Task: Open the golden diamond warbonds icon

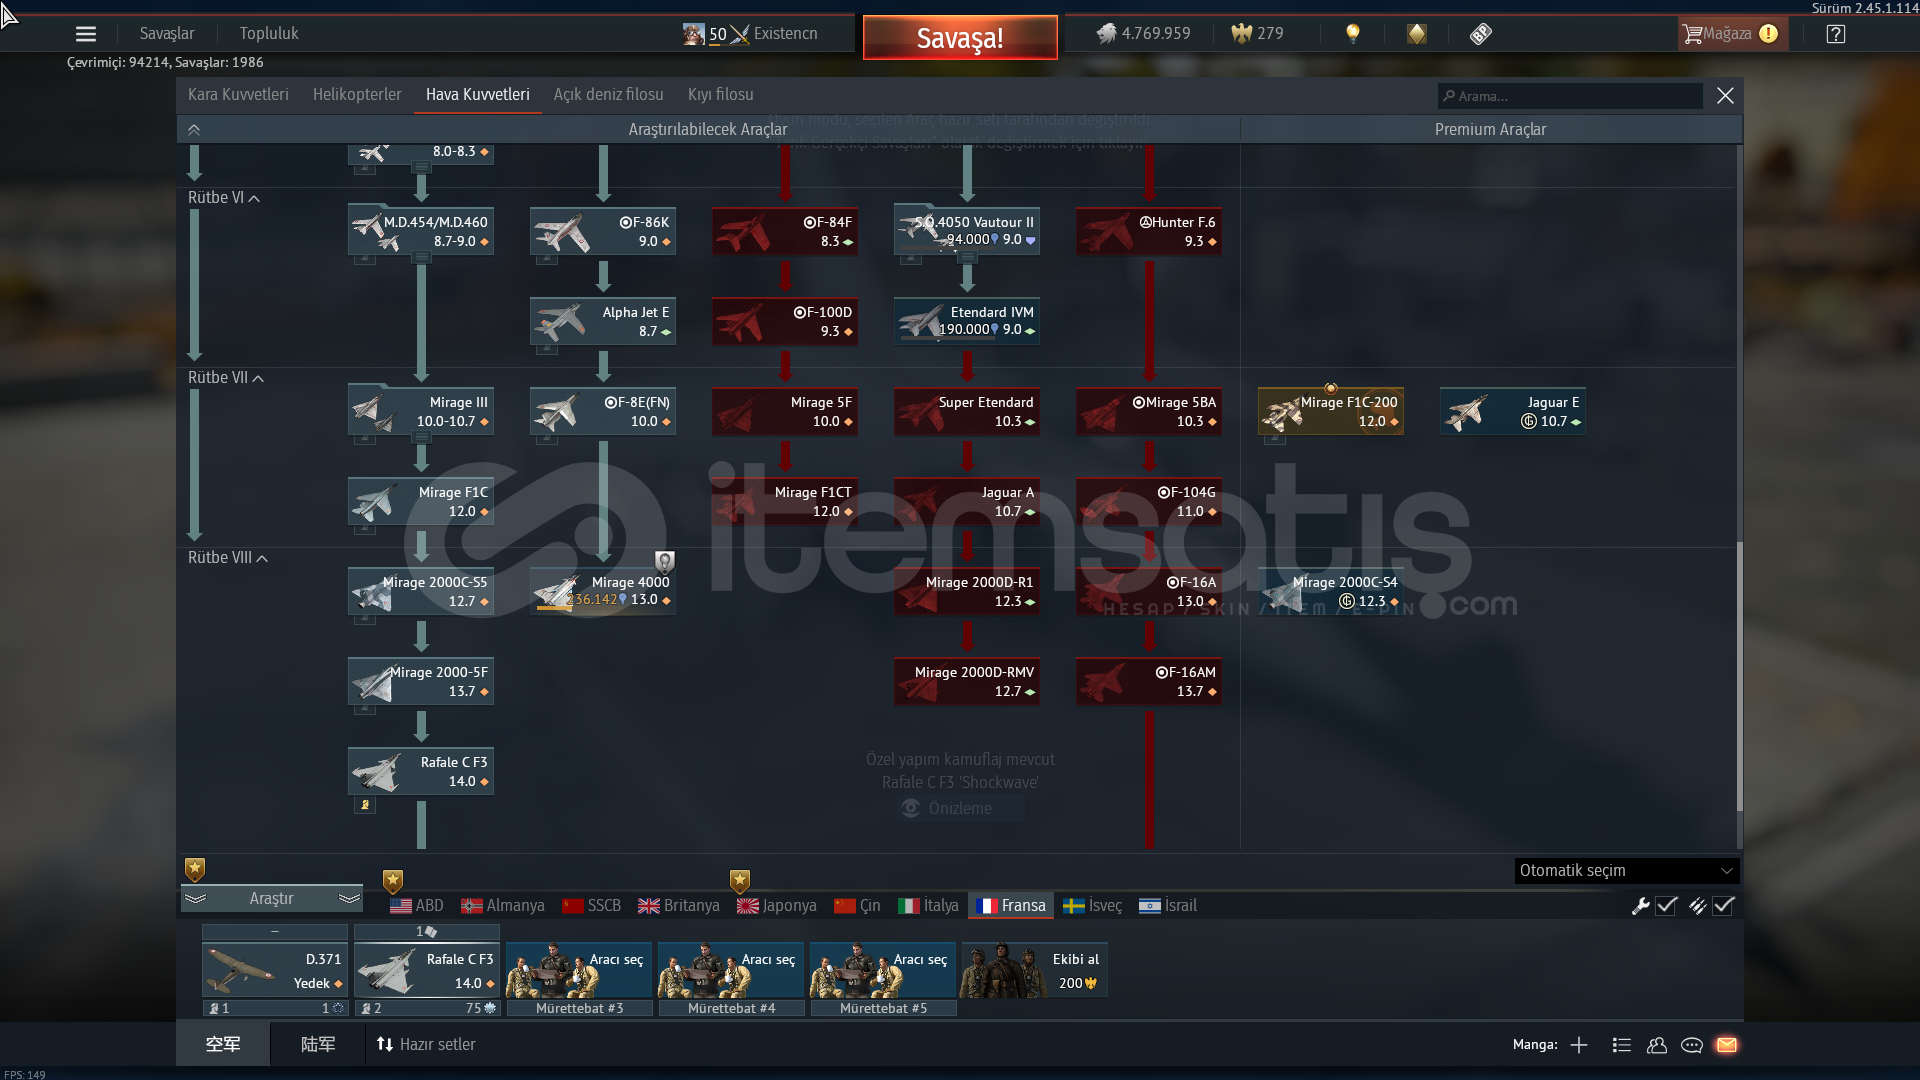Action: (x=1417, y=34)
